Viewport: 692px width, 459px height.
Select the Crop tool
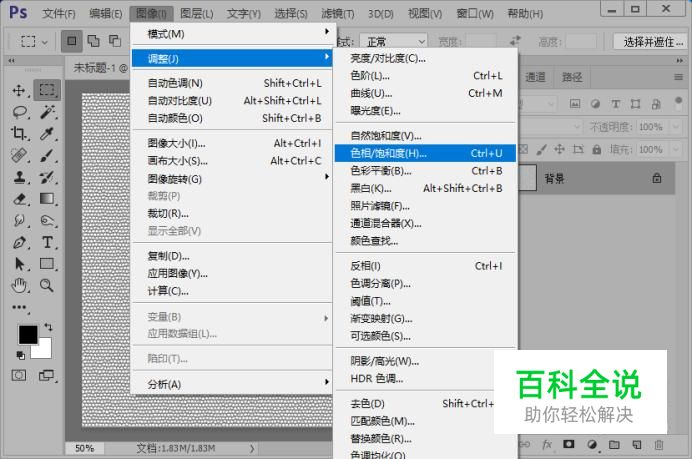pos(19,133)
